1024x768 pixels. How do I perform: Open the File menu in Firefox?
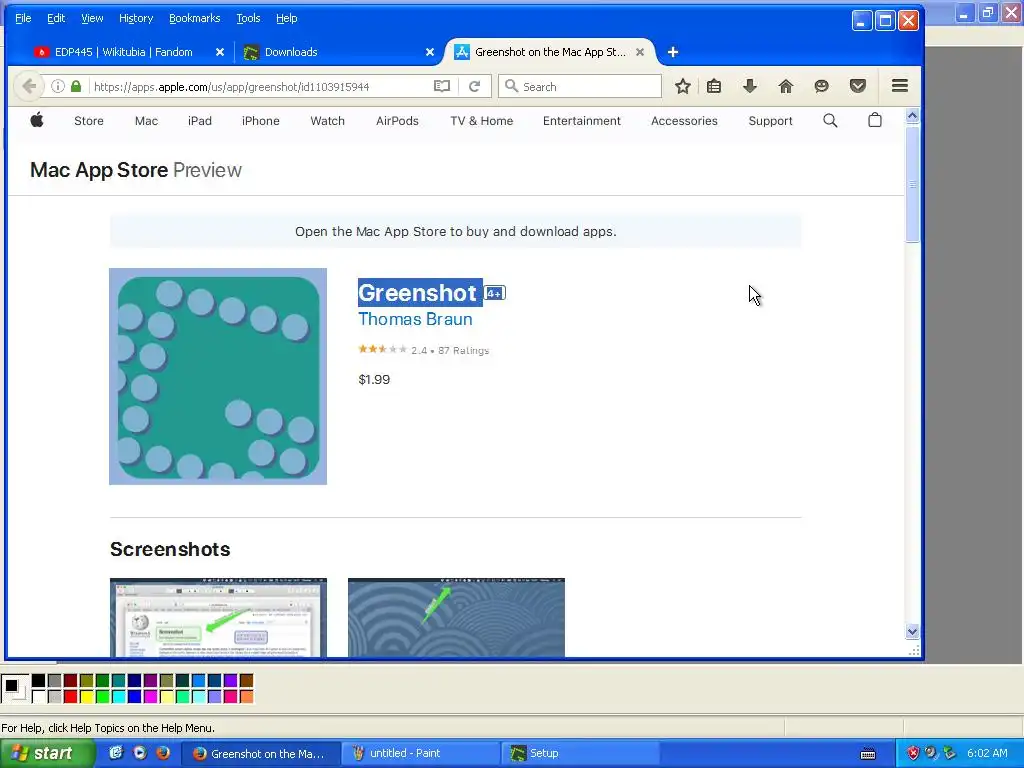click(x=23, y=18)
